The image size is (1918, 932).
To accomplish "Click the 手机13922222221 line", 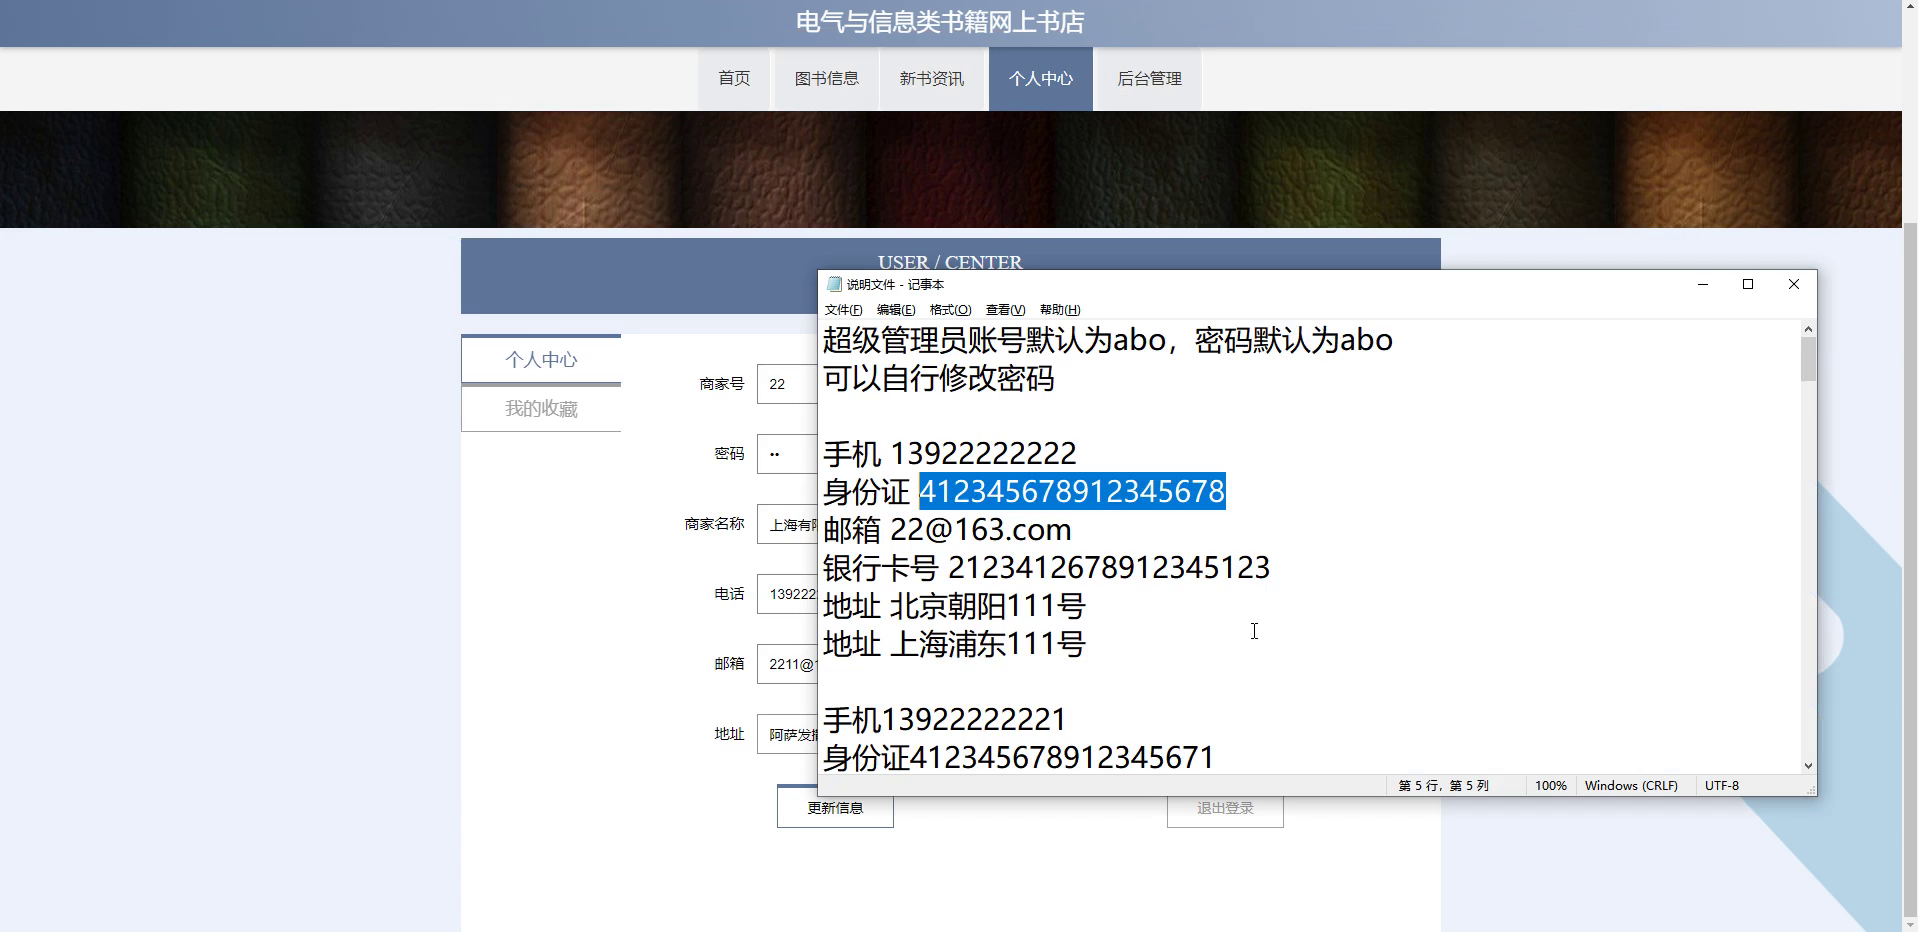I will (x=945, y=720).
